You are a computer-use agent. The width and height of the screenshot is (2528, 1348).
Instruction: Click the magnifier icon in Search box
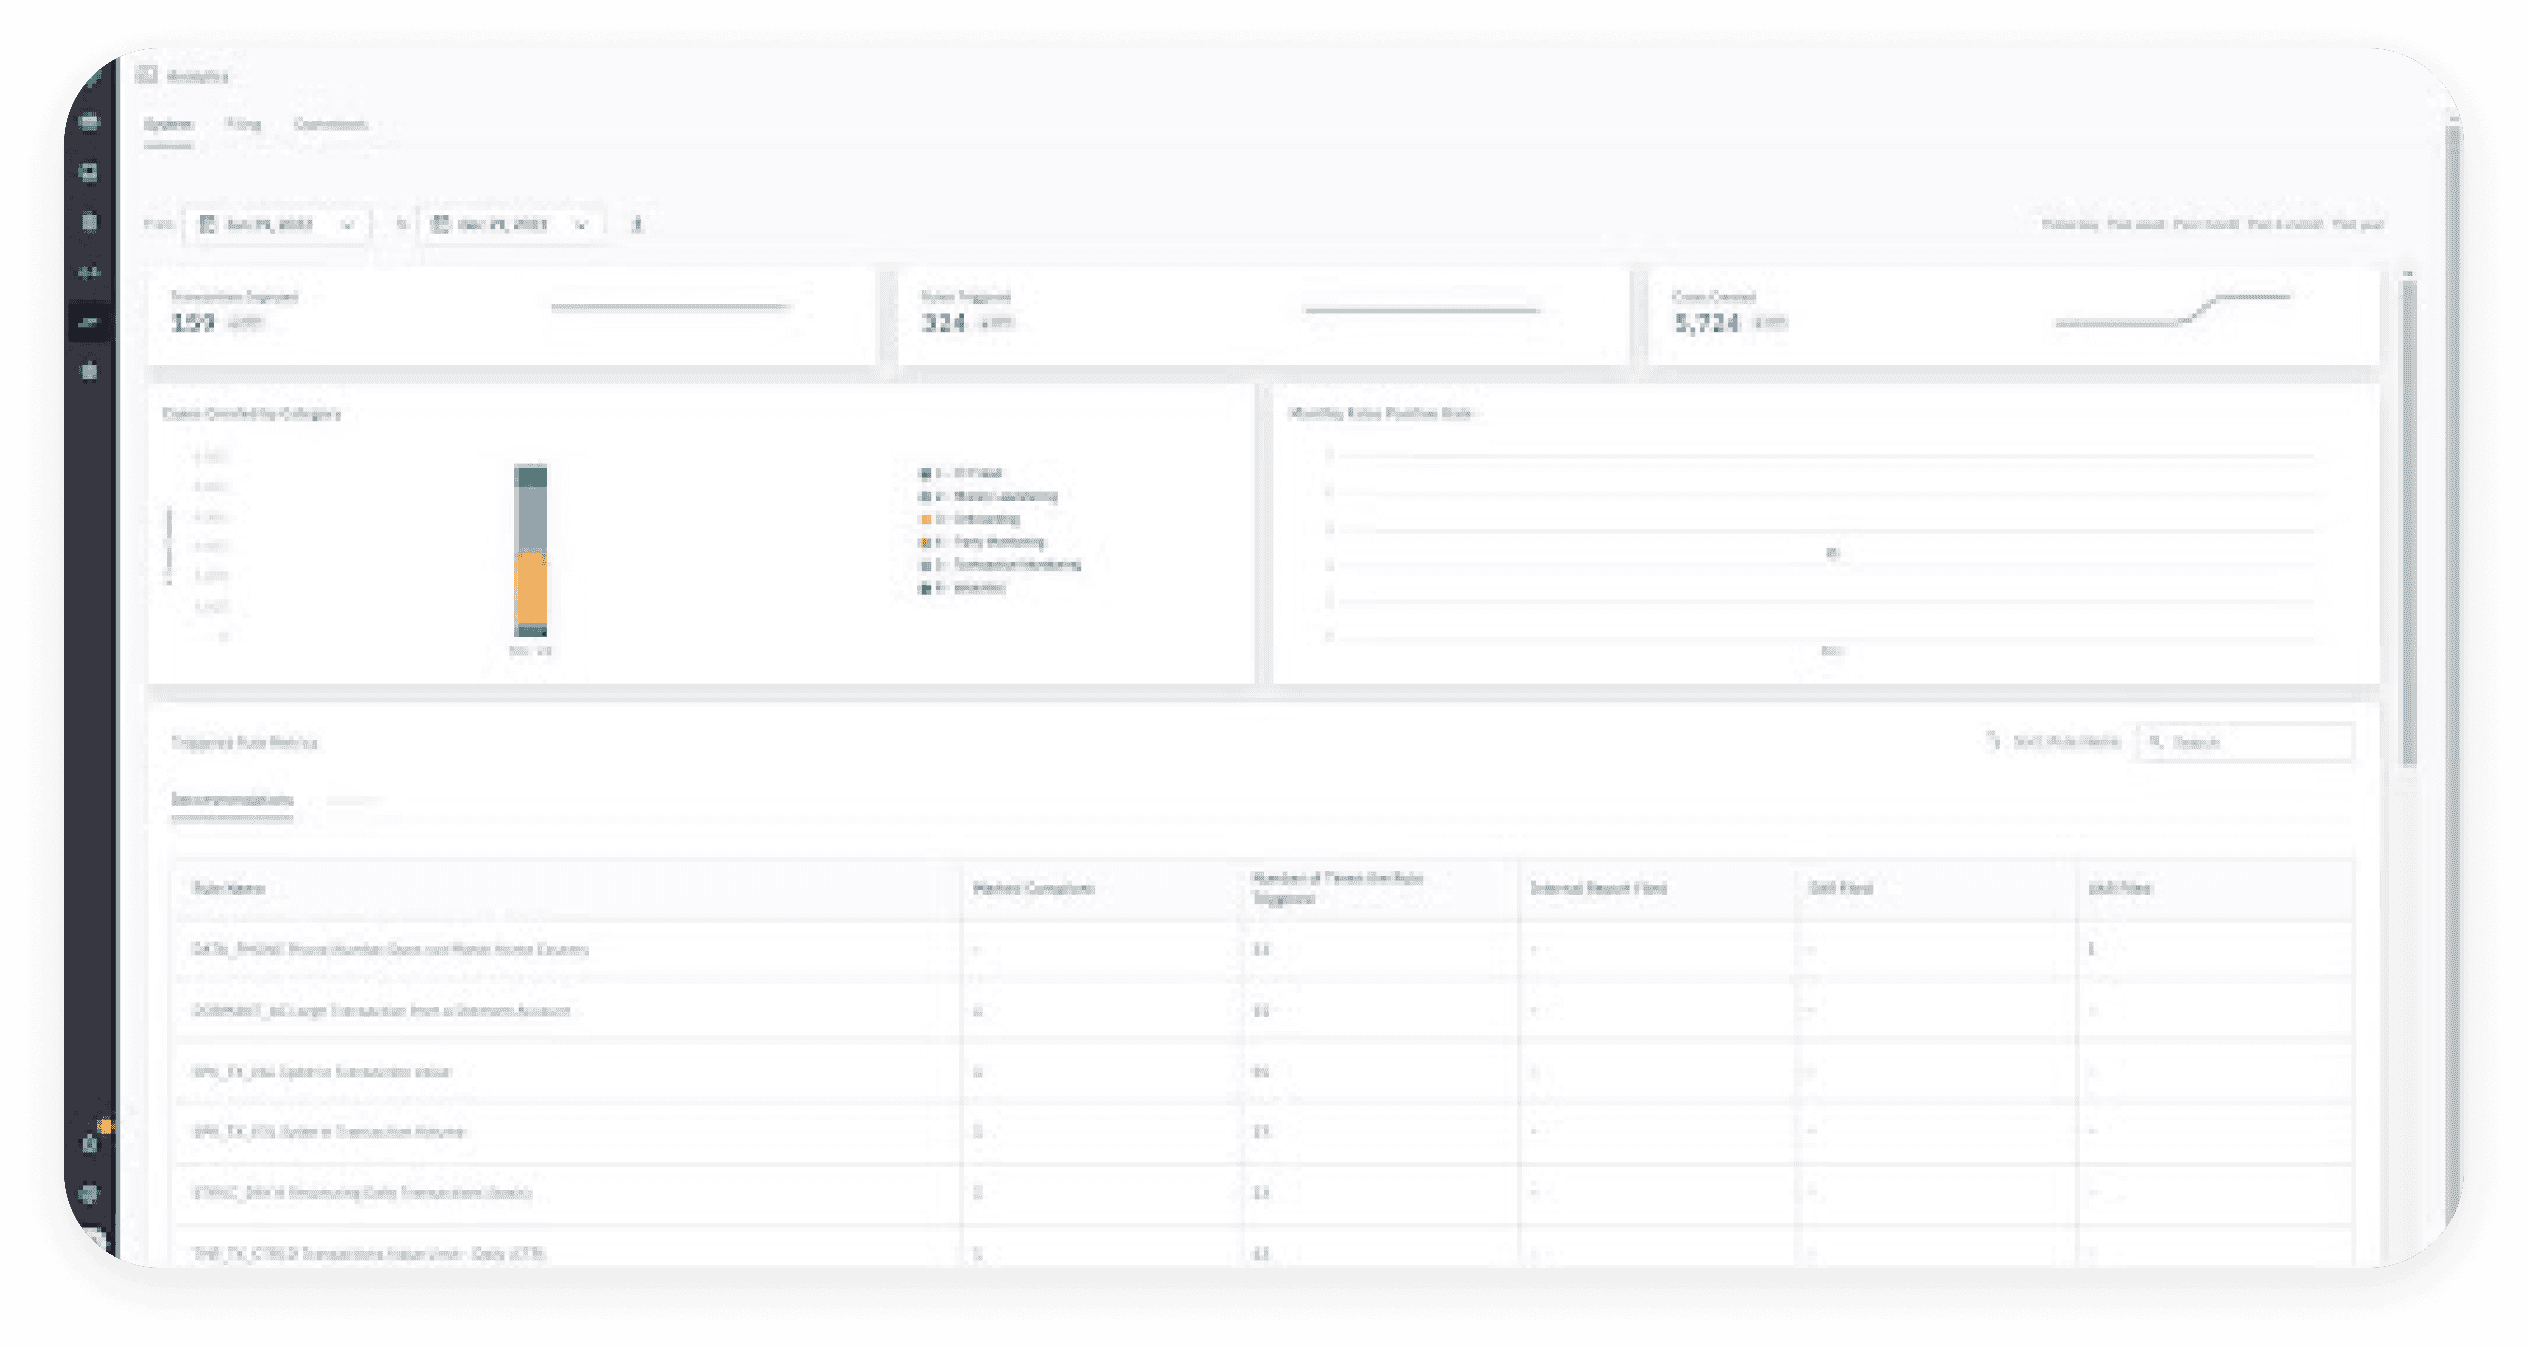click(2156, 742)
